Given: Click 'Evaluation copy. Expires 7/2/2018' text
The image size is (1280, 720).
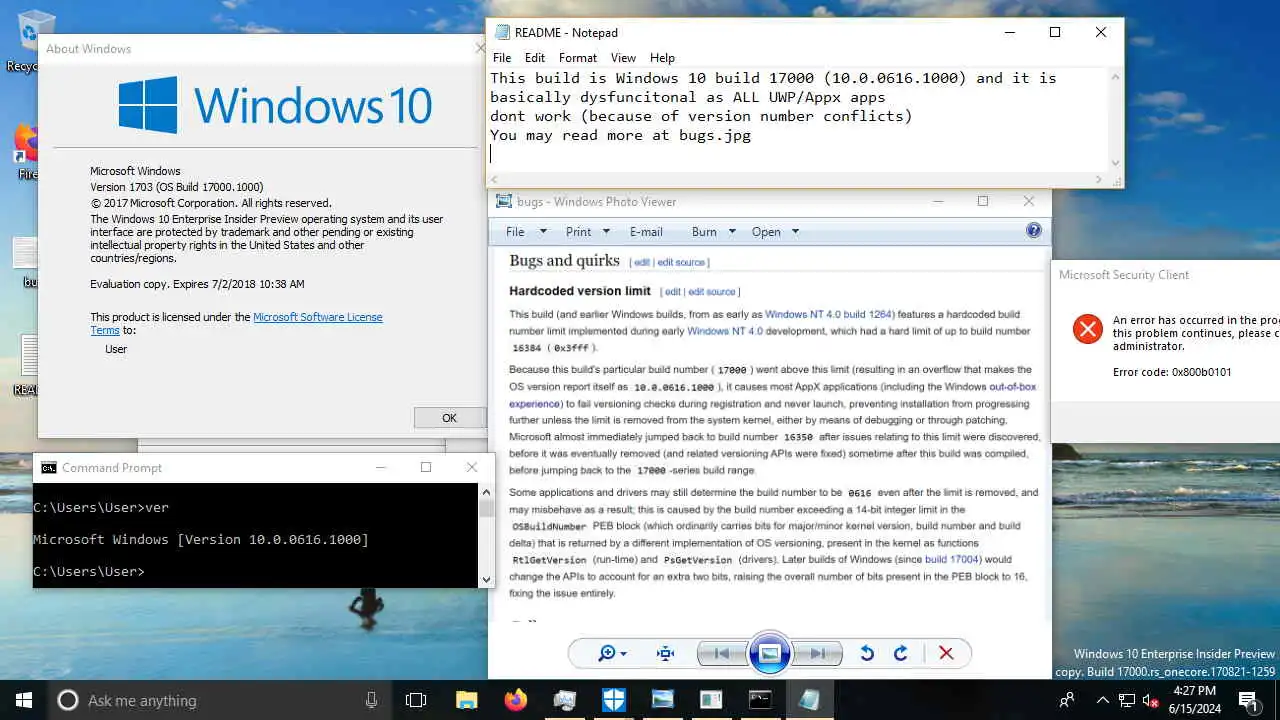Looking at the screenshot, I should pyautogui.click(x=197, y=284).
